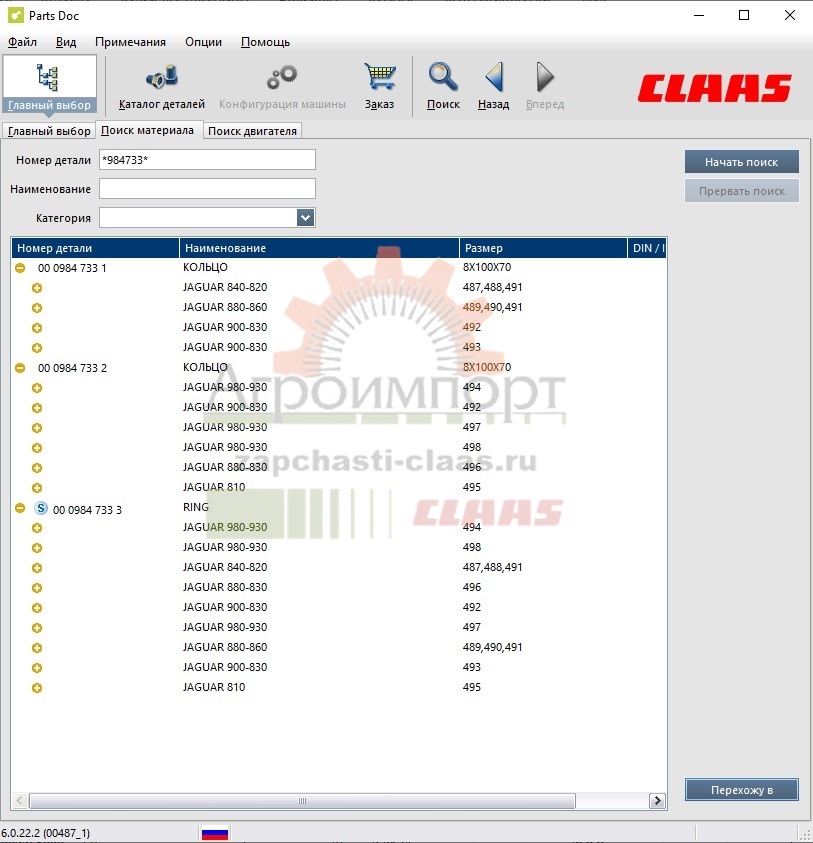Select part number 00 0984 733 1

(x=72, y=268)
